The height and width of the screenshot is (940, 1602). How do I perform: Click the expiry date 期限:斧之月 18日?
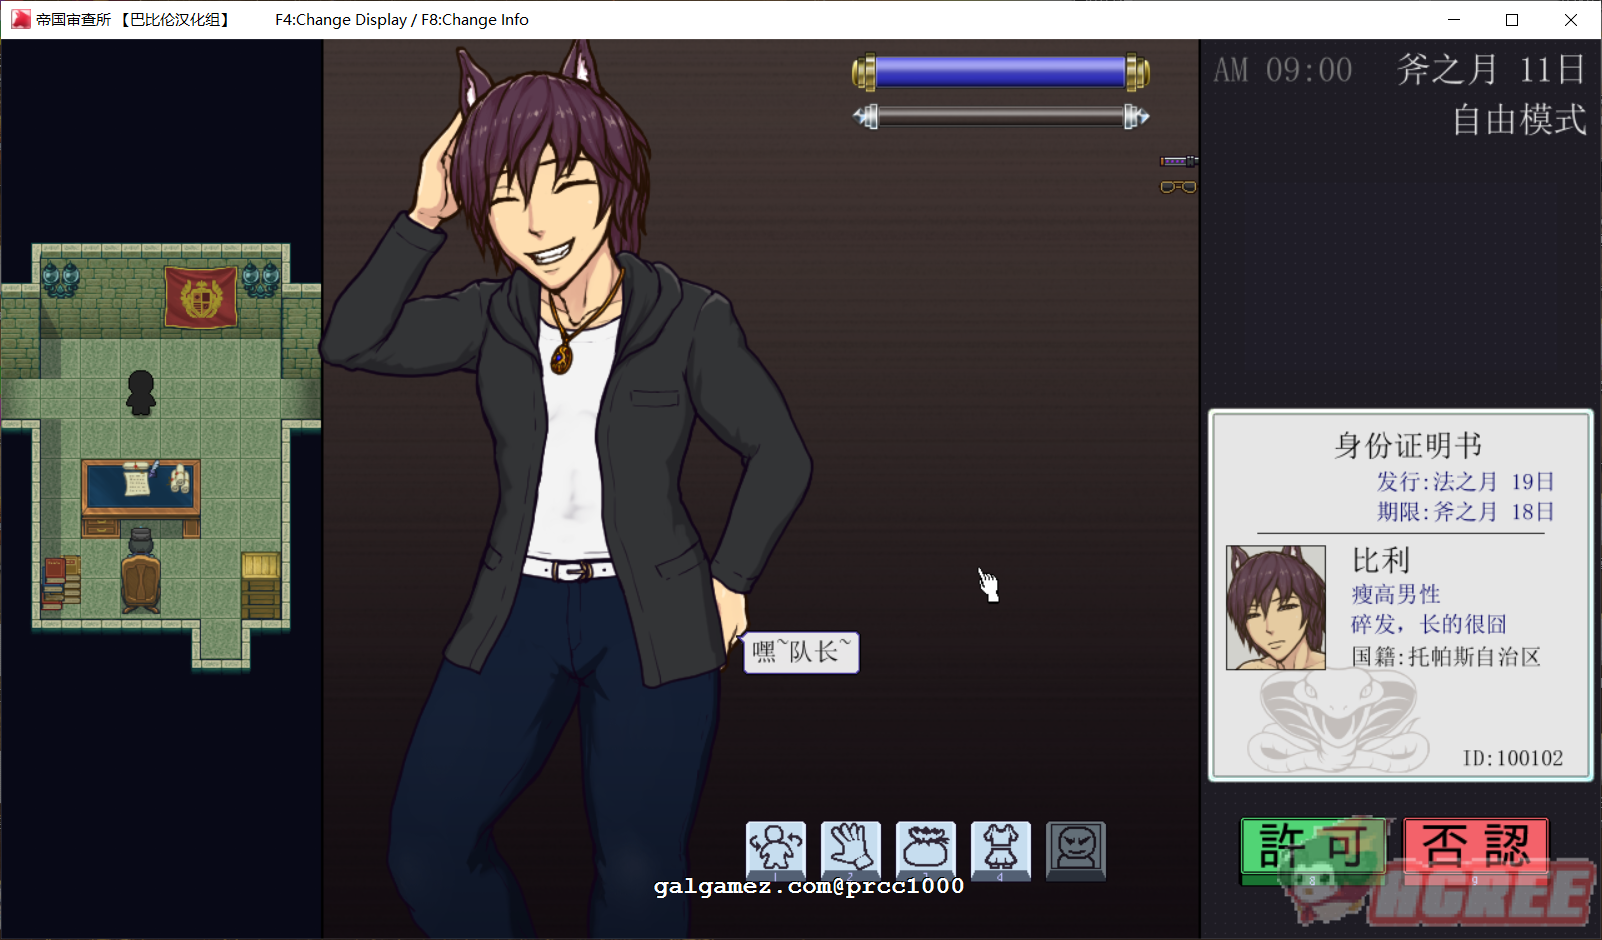coord(1465,512)
